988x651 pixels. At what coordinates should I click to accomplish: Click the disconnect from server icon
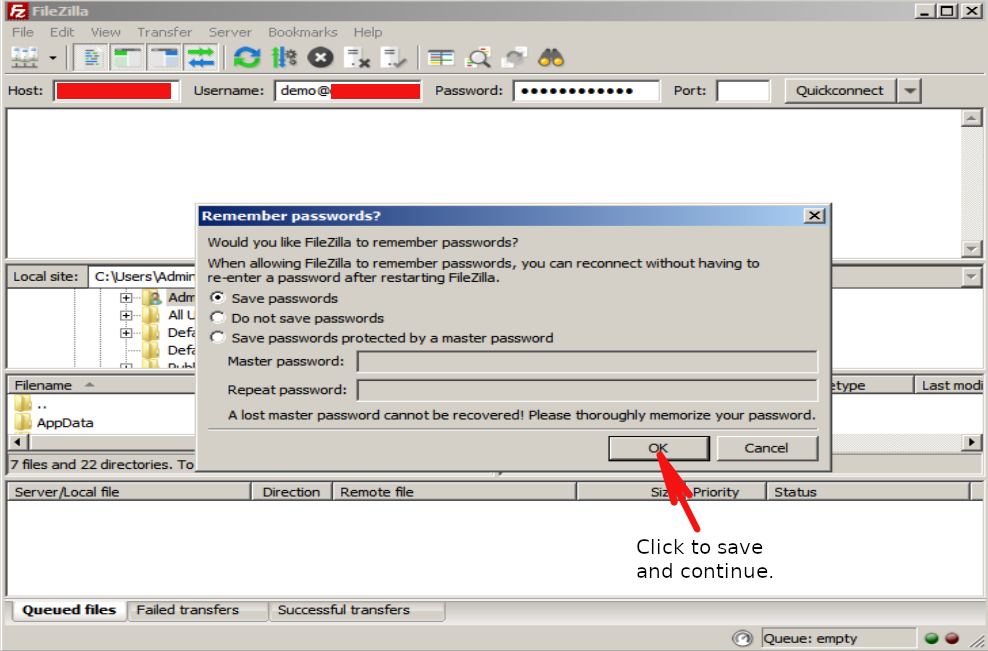pyautogui.click(x=357, y=58)
